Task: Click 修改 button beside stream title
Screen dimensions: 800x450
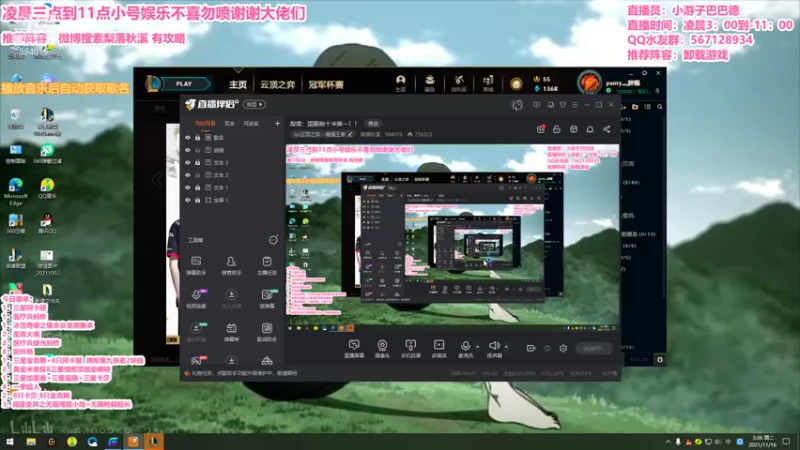Action: click(x=373, y=123)
